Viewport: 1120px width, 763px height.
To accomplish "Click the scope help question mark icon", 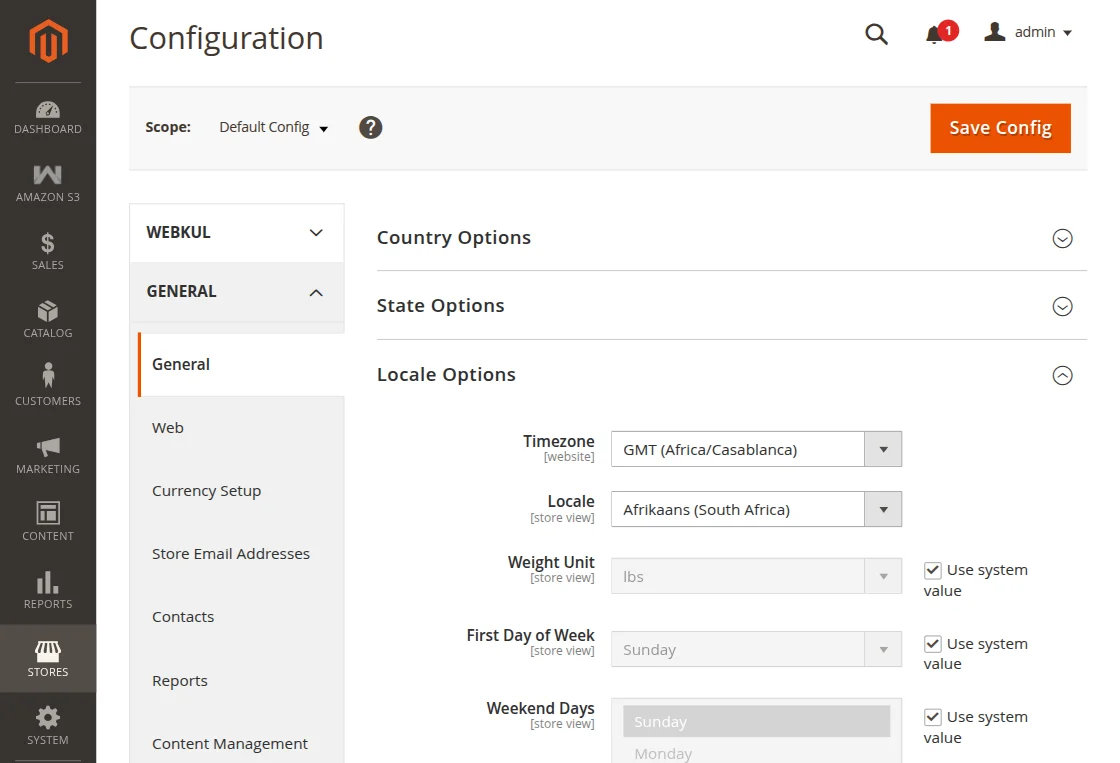I will click(x=371, y=128).
